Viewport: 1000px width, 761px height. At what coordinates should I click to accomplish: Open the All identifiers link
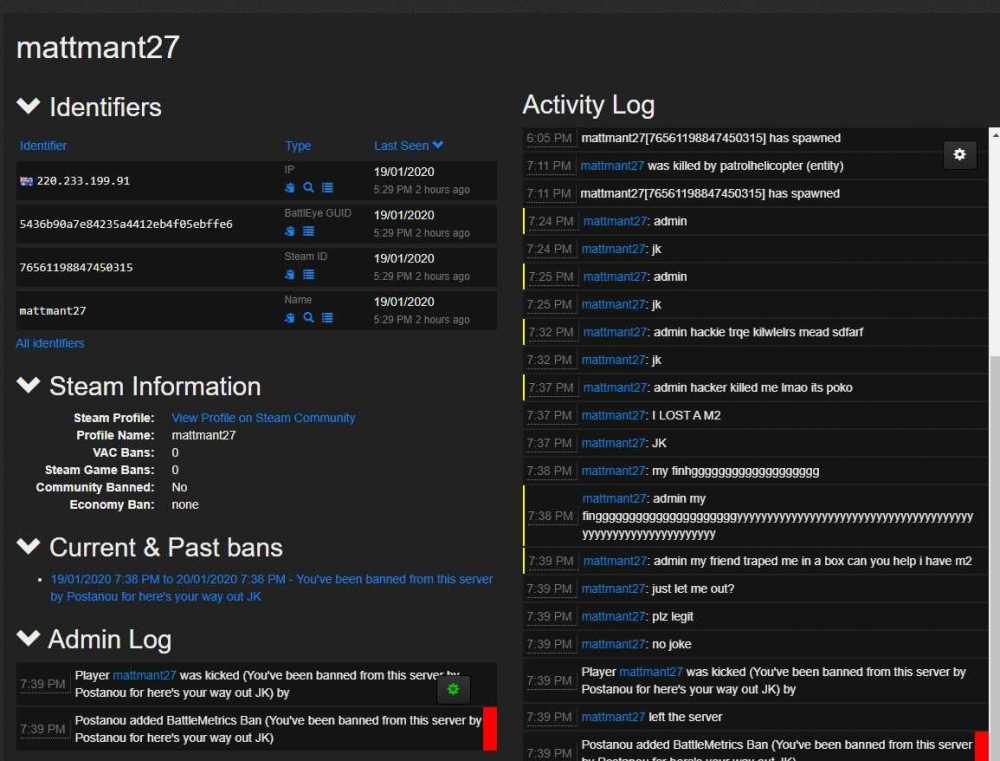tap(50, 343)
